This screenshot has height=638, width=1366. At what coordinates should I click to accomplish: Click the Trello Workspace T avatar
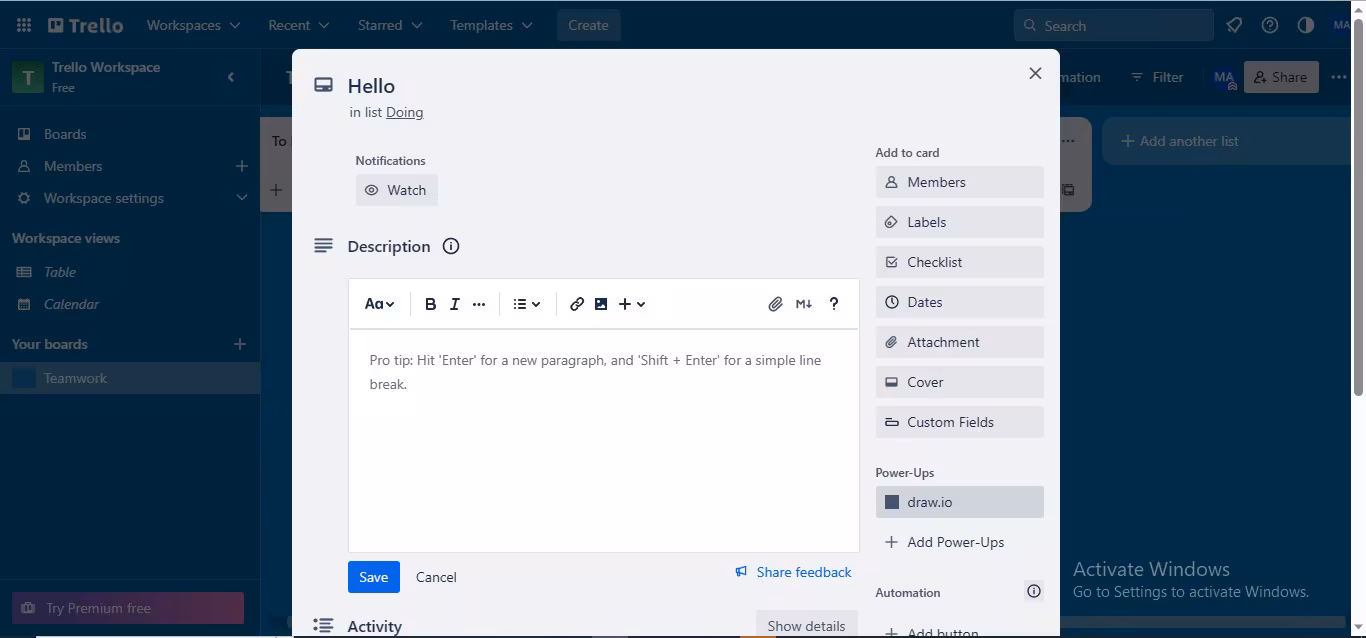pos(27,77)
